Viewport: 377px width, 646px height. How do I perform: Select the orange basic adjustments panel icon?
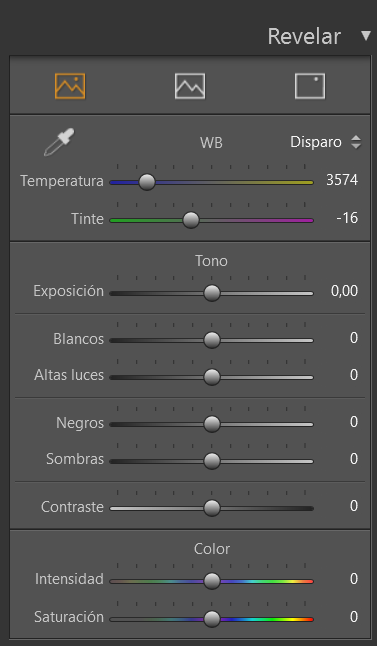coord(70,86)
